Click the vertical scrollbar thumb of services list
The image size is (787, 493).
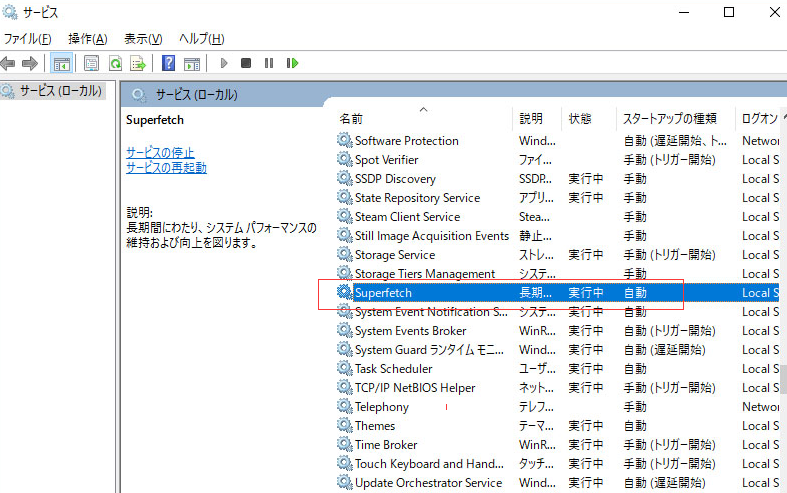[783, 379]
